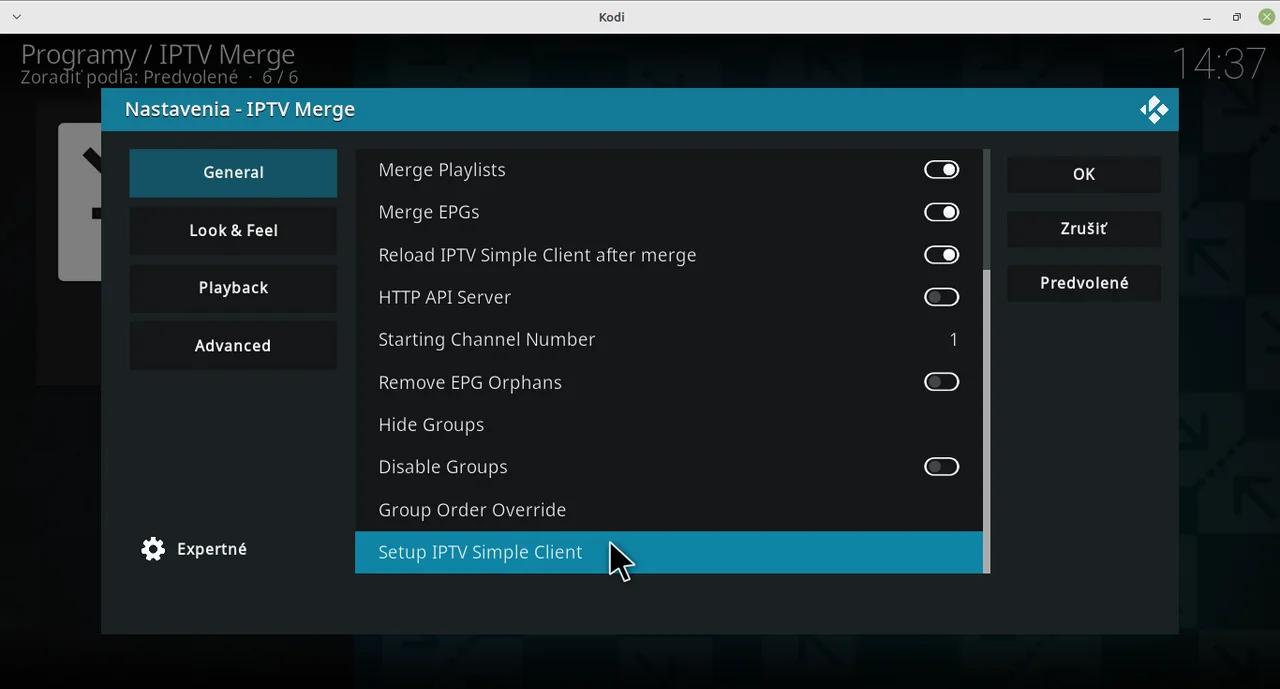Turn off Reload IPTV Simple Client after merge
1280x689 pixels.
pyautogui.click(x=941, y=255)
